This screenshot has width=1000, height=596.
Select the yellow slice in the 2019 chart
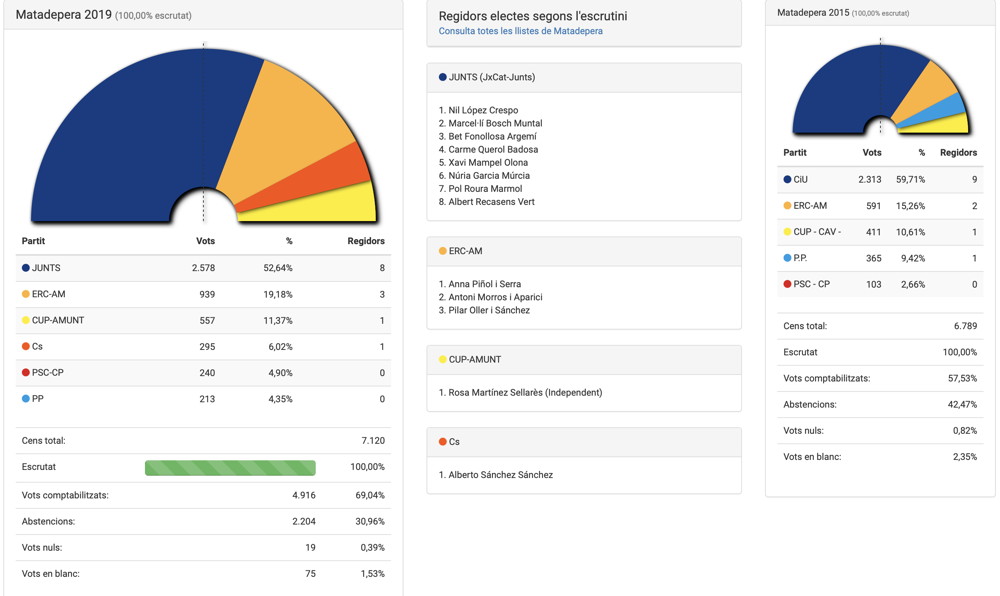pyautogui.click(x=355, y=205)
